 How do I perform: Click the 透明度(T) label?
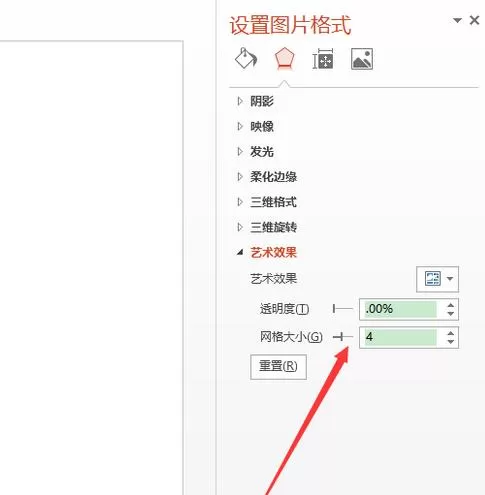[x=284, y=309]
